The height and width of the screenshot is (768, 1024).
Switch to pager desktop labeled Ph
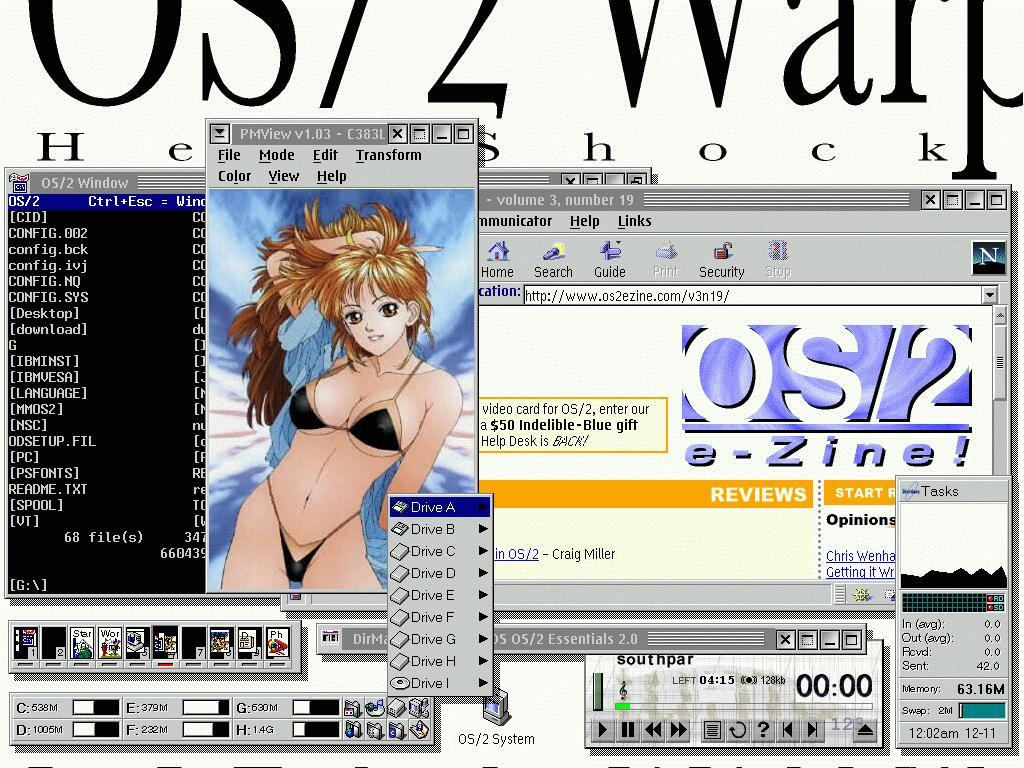(x=277, y=643)
